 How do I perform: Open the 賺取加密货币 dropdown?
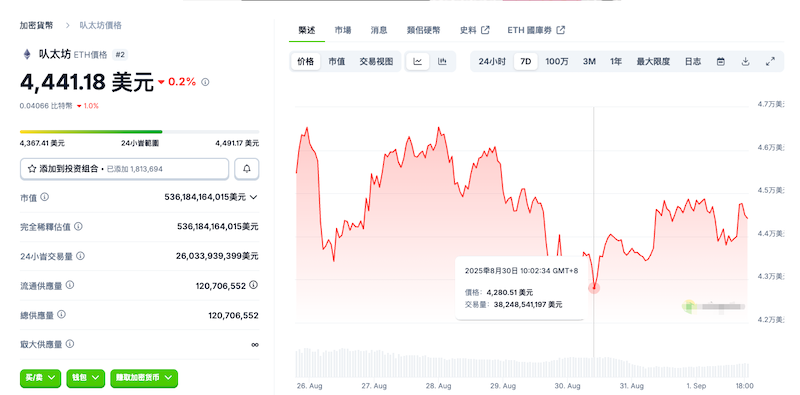[x=144, y=378]
